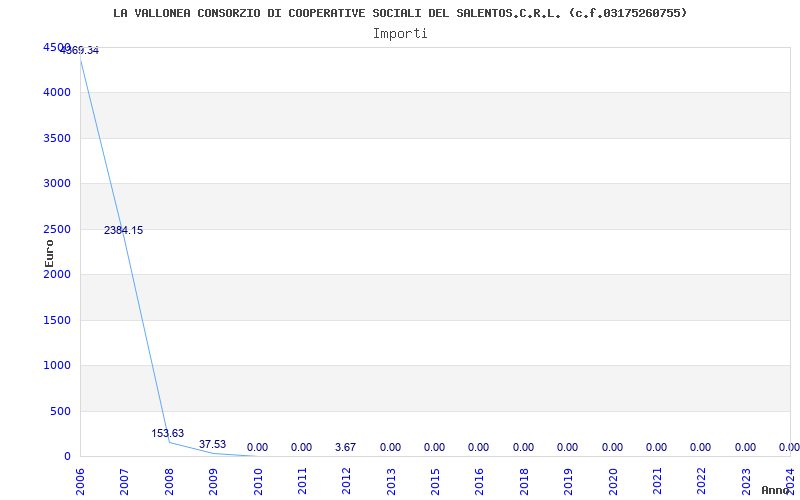Click the 2010 x-axis year label
The image size is (800, 500).
(258, 481)
